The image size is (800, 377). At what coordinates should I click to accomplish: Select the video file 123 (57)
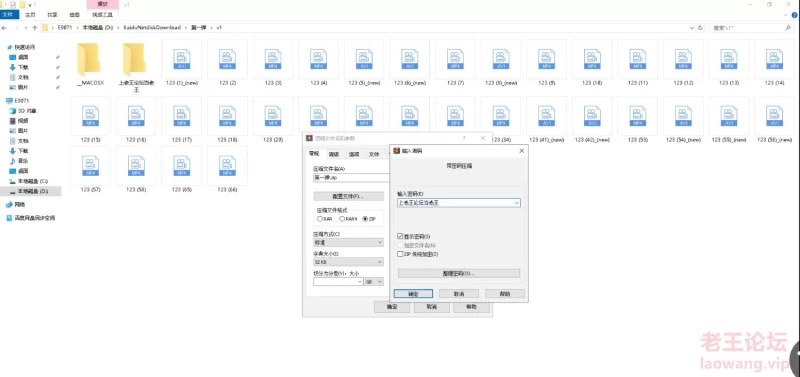click(x=90, y=169)
